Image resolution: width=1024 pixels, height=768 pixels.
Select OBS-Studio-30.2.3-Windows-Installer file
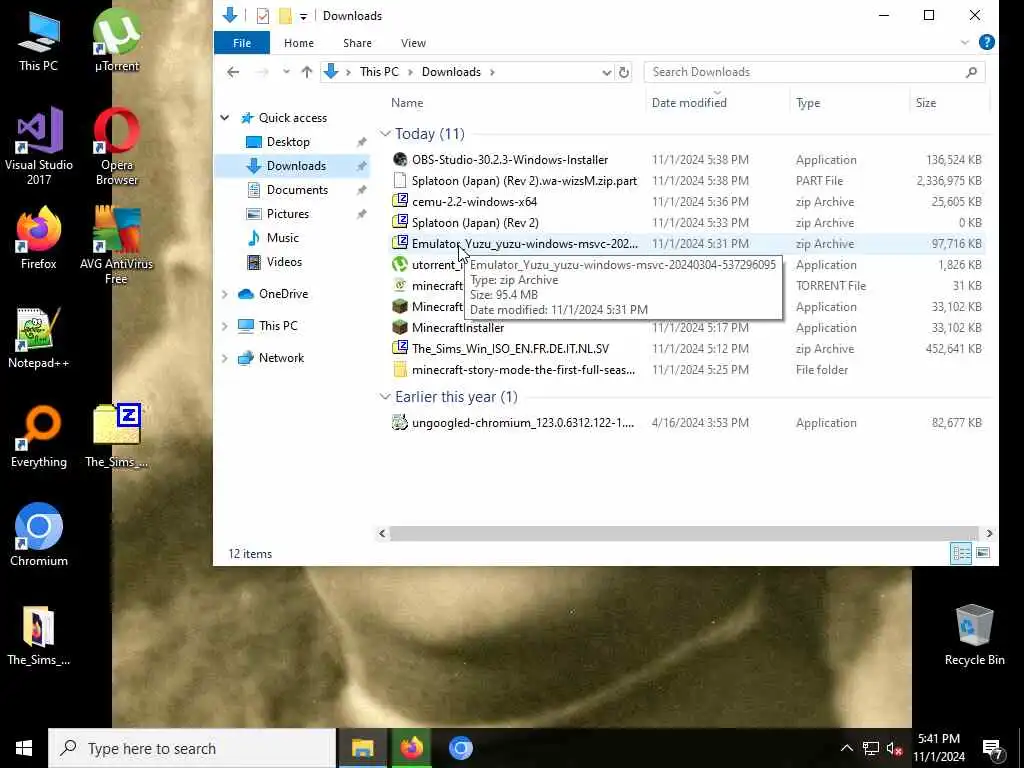[509, 160]
